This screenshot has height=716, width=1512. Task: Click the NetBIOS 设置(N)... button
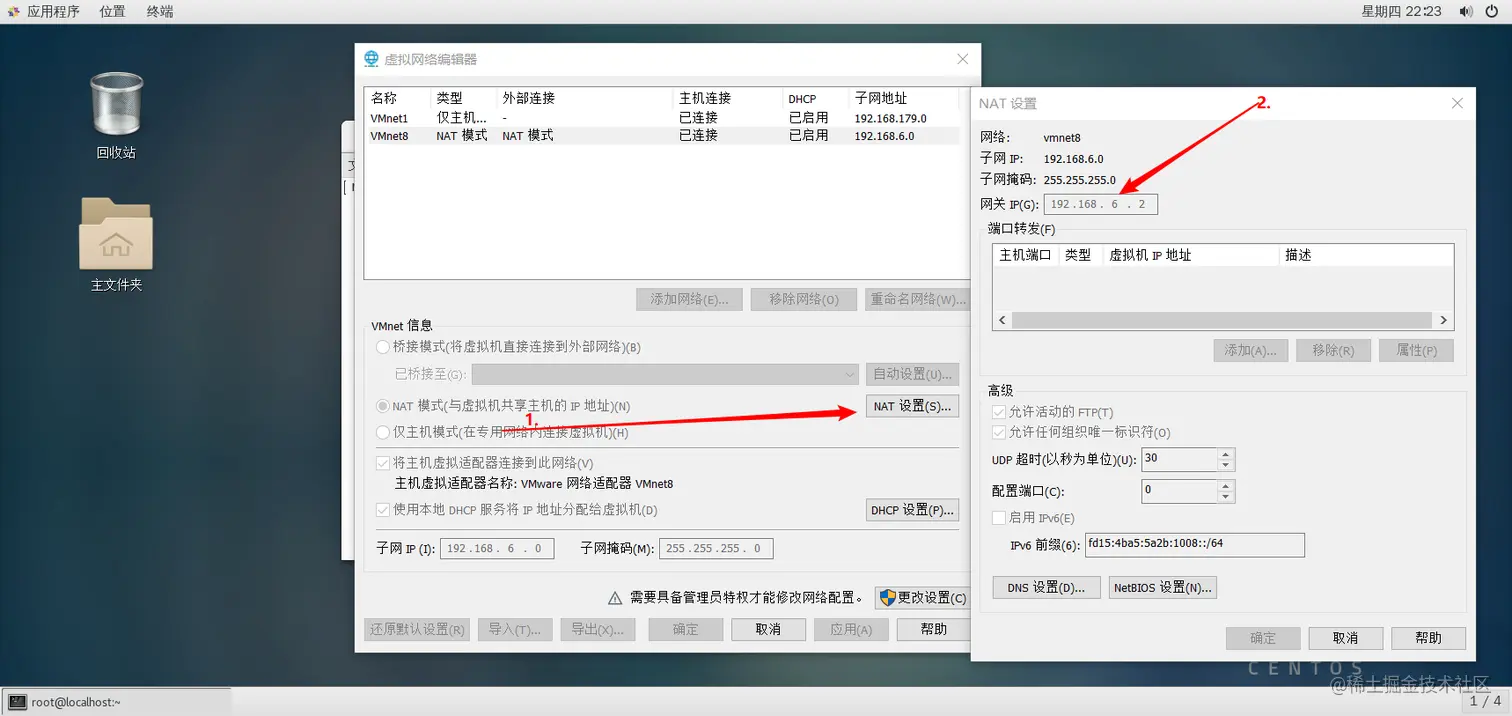tap(1162, 587)
